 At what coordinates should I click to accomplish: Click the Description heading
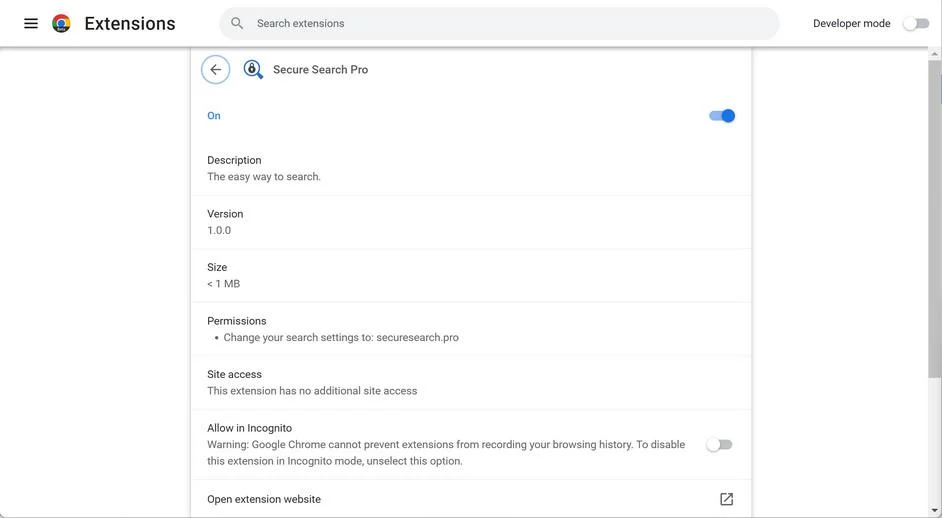coord(234,160)
